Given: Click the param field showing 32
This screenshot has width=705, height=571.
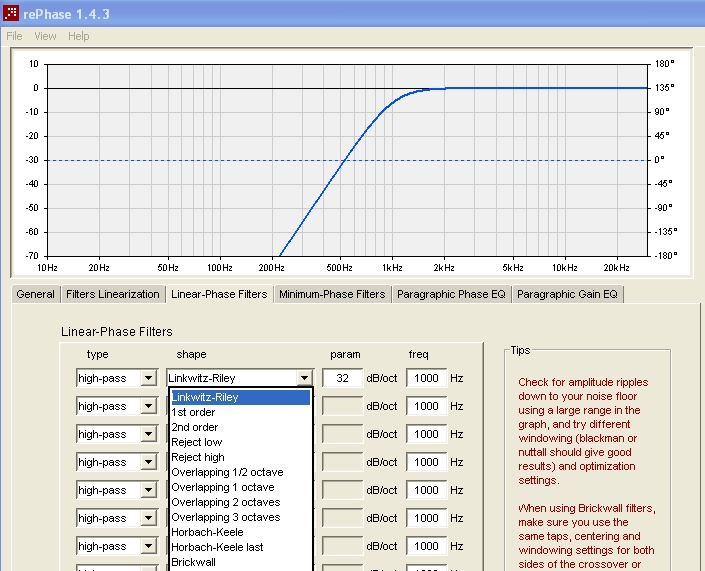Looking at the screenshot, I should coord(342,378).
